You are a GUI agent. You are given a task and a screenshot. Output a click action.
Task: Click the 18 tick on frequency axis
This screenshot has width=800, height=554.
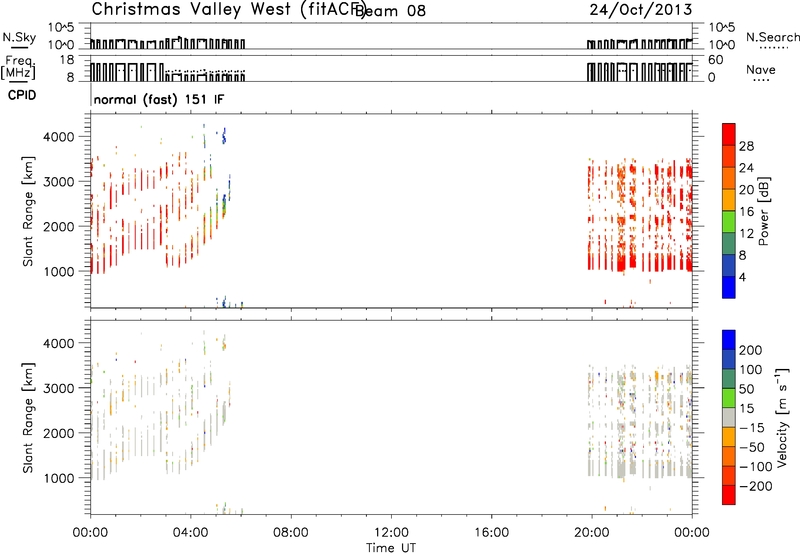click(x=67, y=60)
